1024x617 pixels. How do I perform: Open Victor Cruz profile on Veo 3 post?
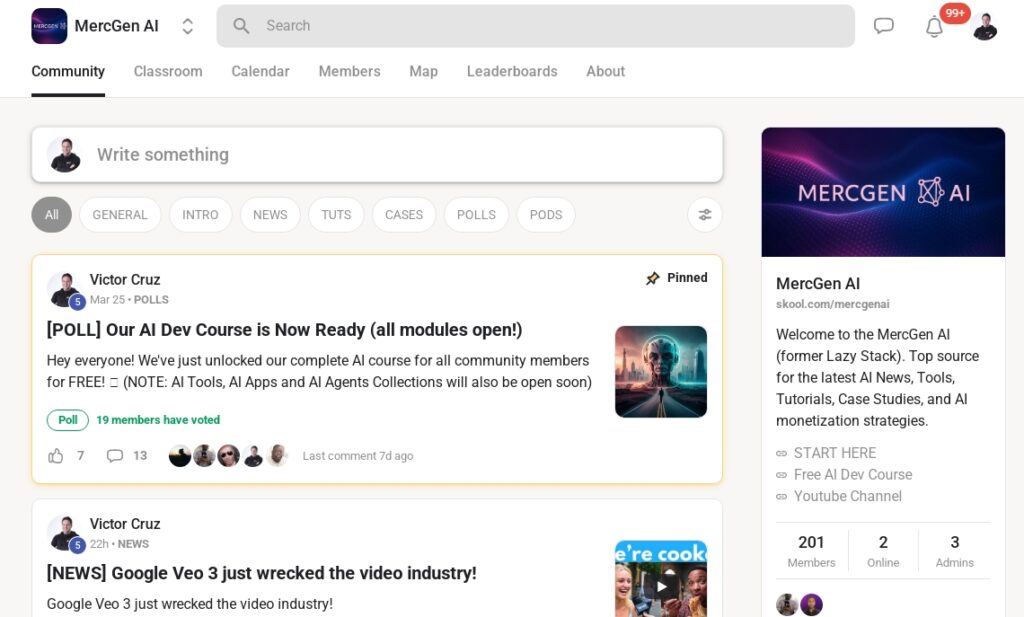tap(125, 524)
